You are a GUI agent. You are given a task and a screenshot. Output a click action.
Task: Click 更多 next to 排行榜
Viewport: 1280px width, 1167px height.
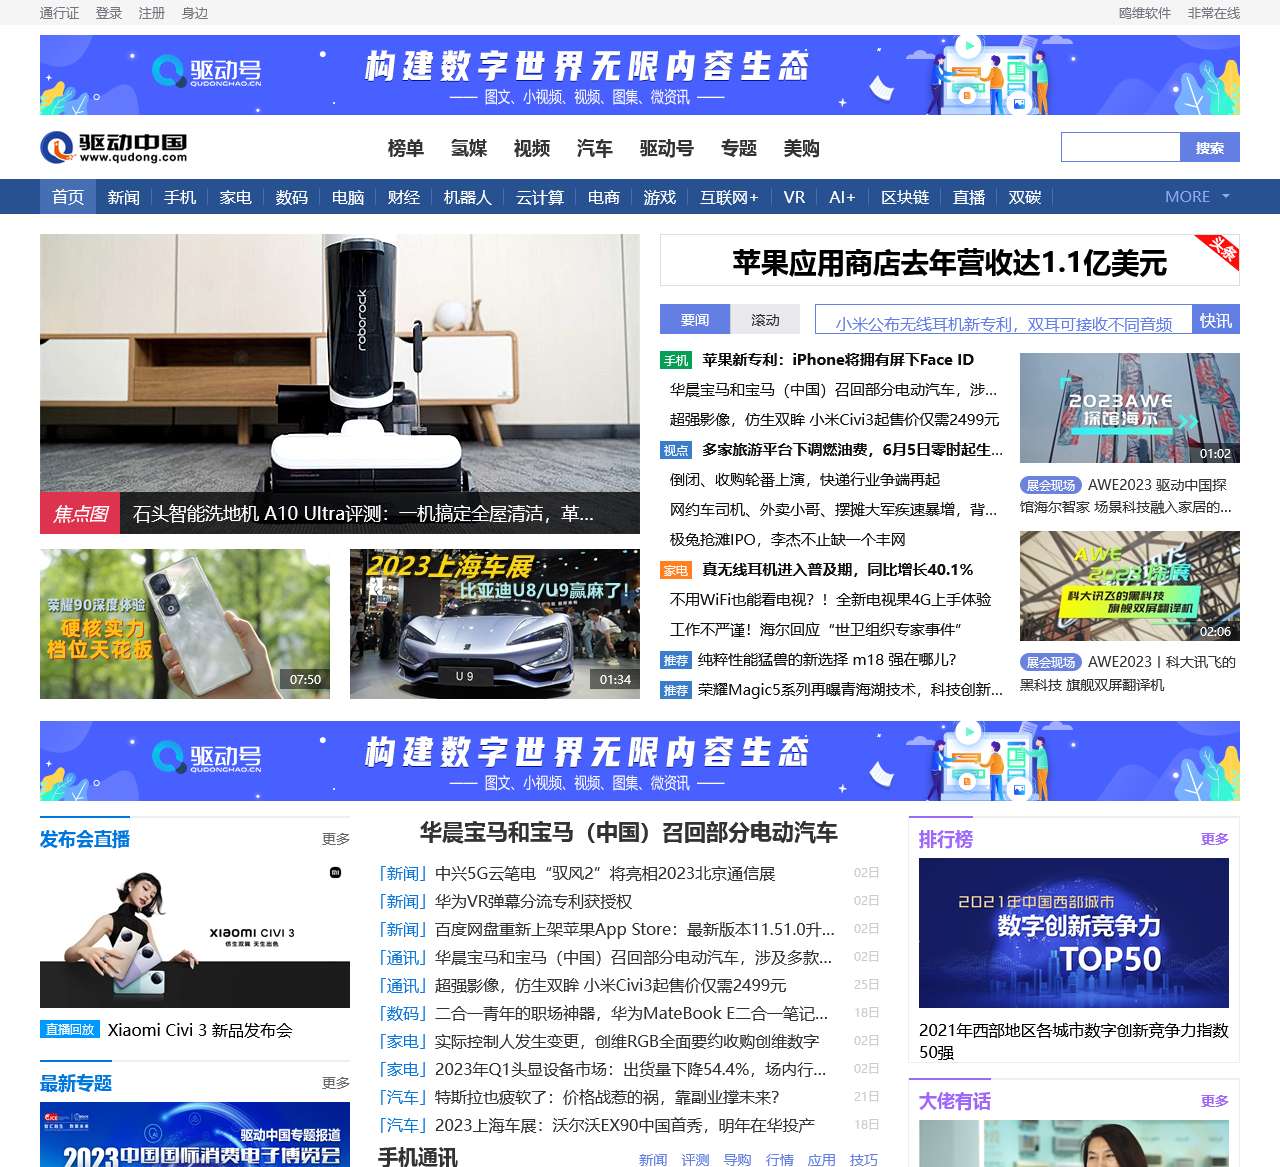1215,839
